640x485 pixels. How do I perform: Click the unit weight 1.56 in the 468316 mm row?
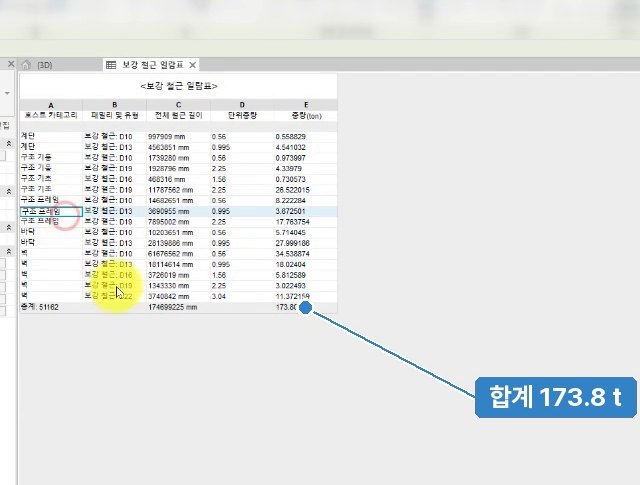pos(242,179)
